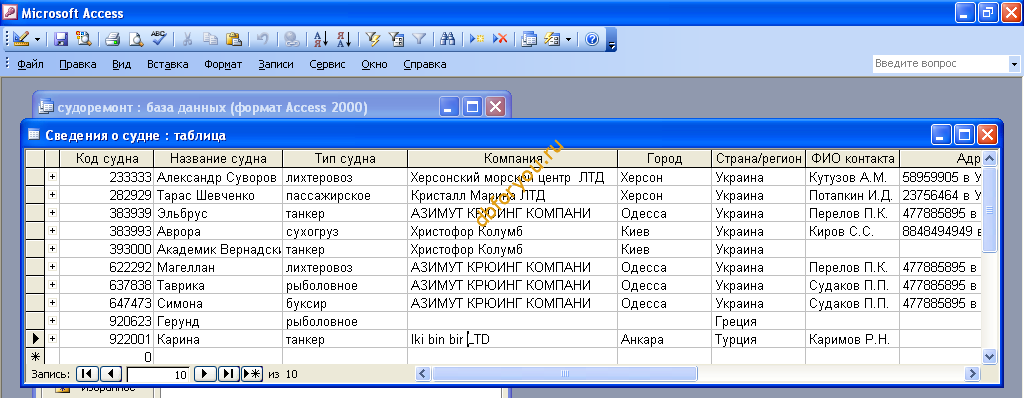Viewport: 1024px width, 398px height.
Task: Open the Справка menu
Action: pyautogui.click(x=425, y=64)
